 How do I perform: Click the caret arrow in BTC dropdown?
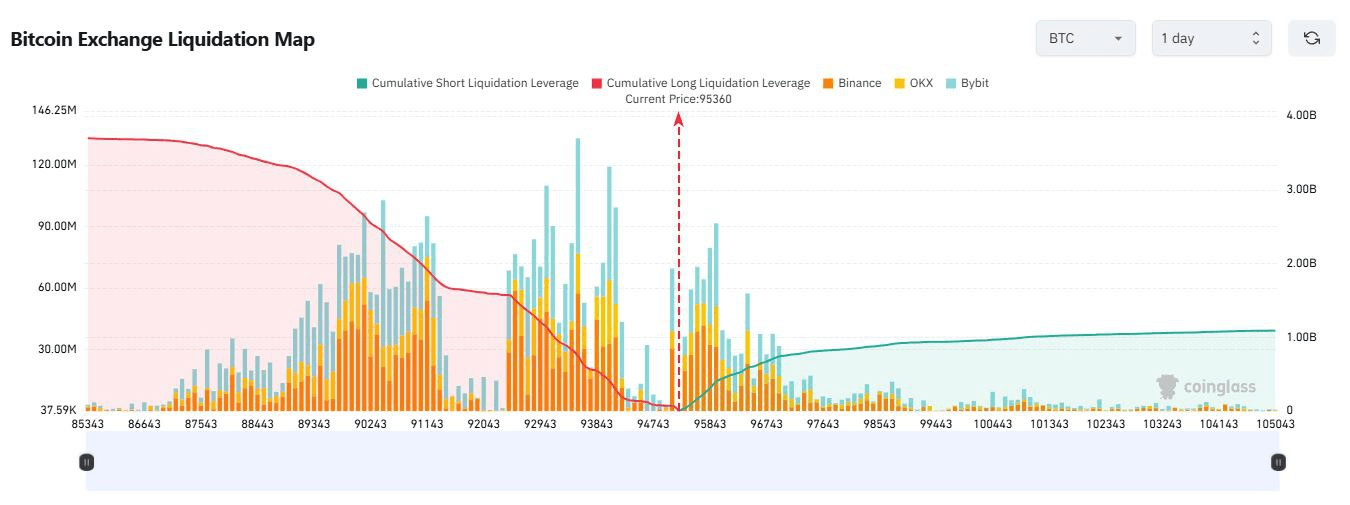[1118, 39]
